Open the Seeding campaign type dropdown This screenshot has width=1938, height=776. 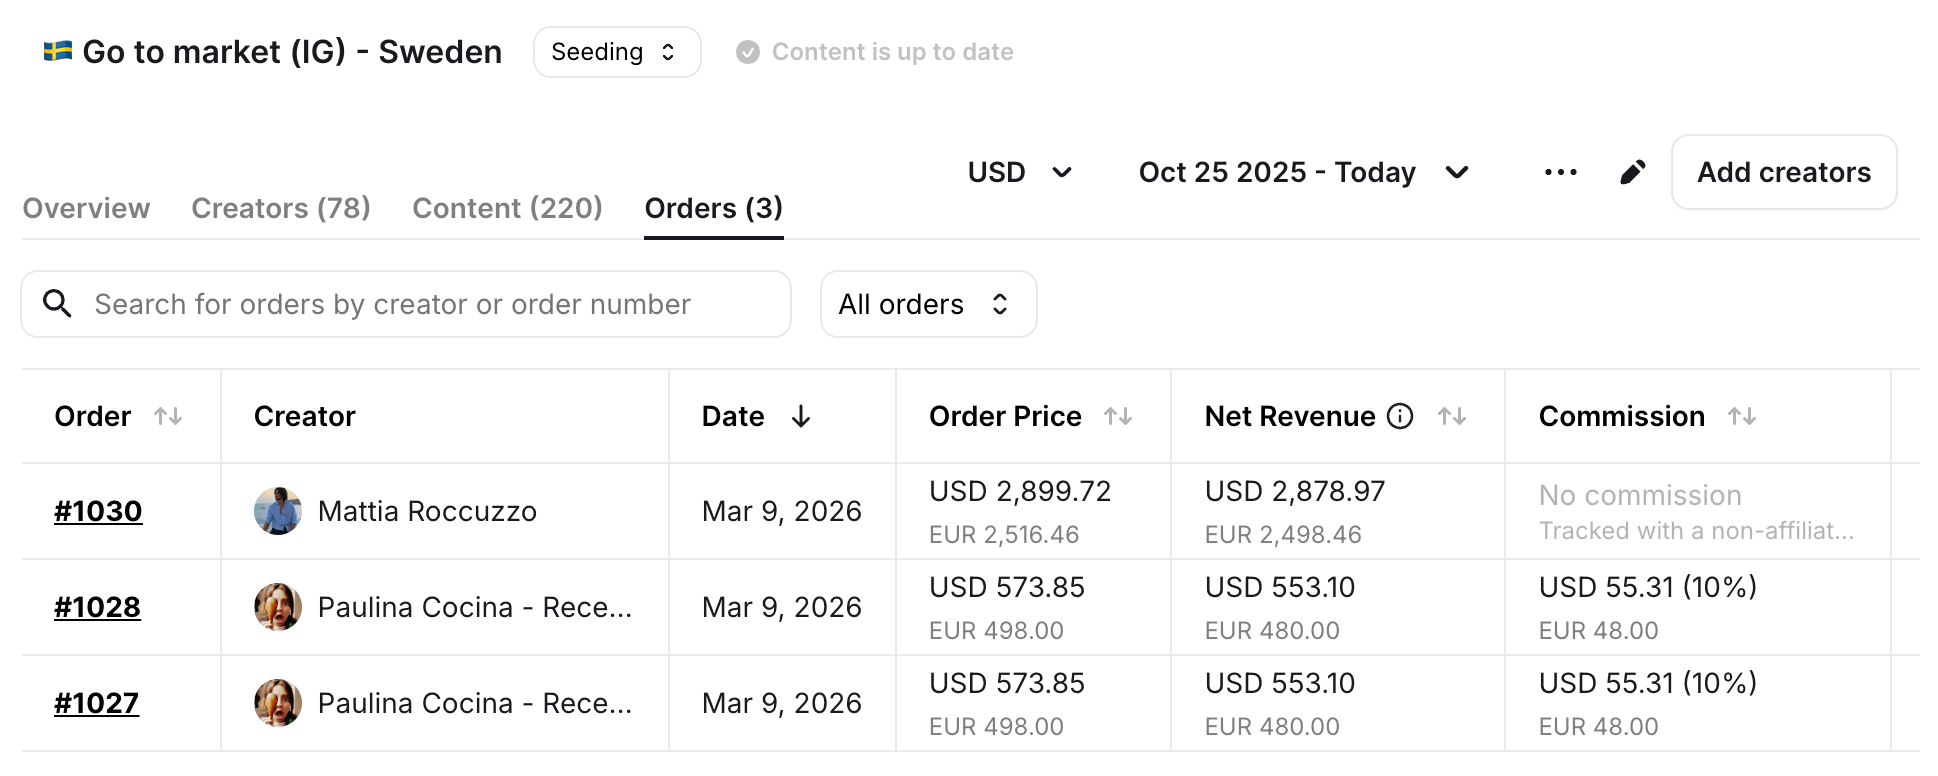[616, 52]
